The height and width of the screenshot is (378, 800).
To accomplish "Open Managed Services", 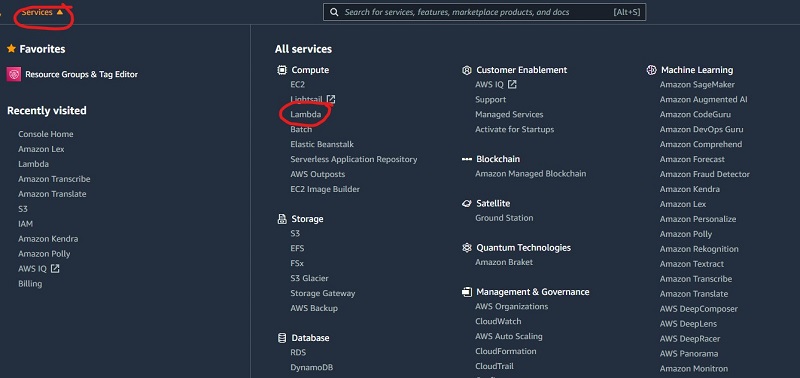I will pos(509,115).
